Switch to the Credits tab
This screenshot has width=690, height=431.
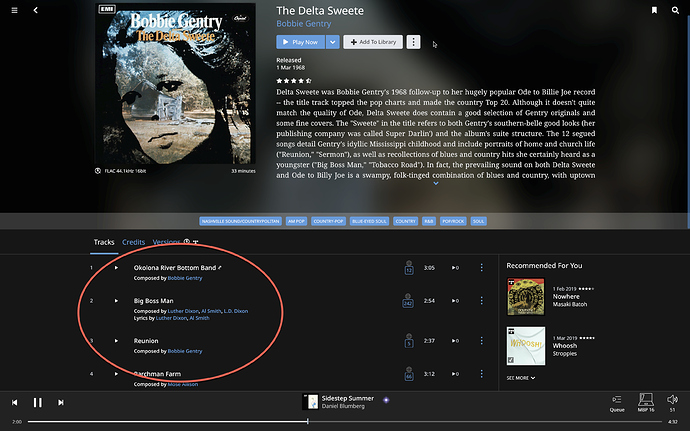[x=133, y=242]
